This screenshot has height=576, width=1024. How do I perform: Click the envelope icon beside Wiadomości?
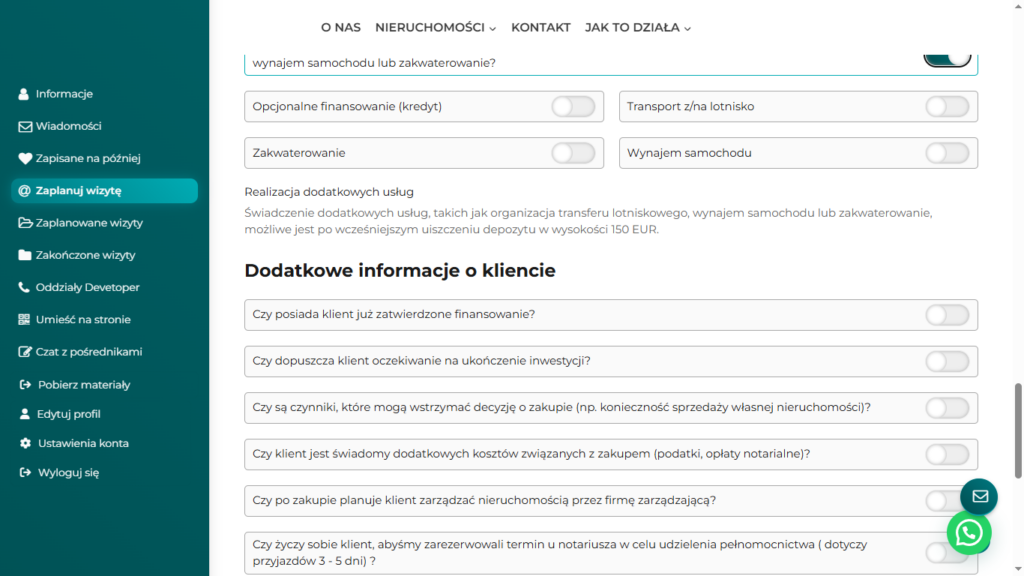(25, 126)
